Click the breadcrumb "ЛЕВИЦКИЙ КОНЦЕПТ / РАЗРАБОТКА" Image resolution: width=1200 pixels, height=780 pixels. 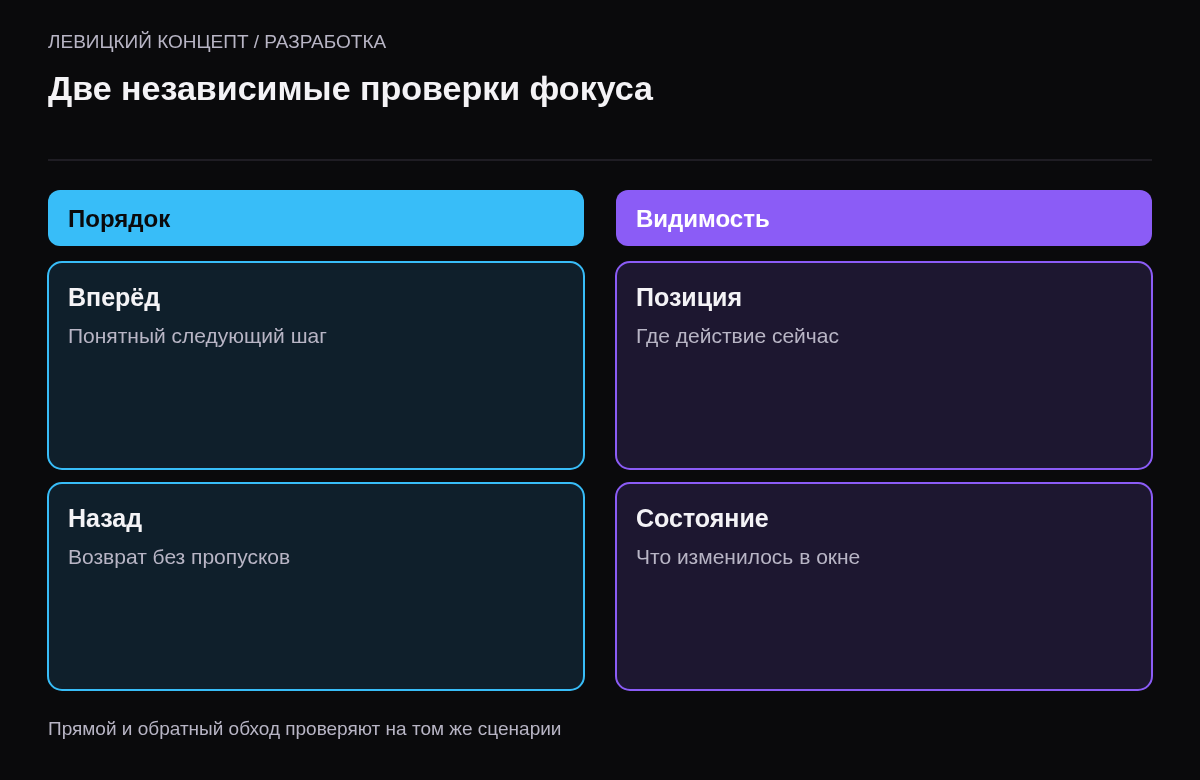(217, 42)
